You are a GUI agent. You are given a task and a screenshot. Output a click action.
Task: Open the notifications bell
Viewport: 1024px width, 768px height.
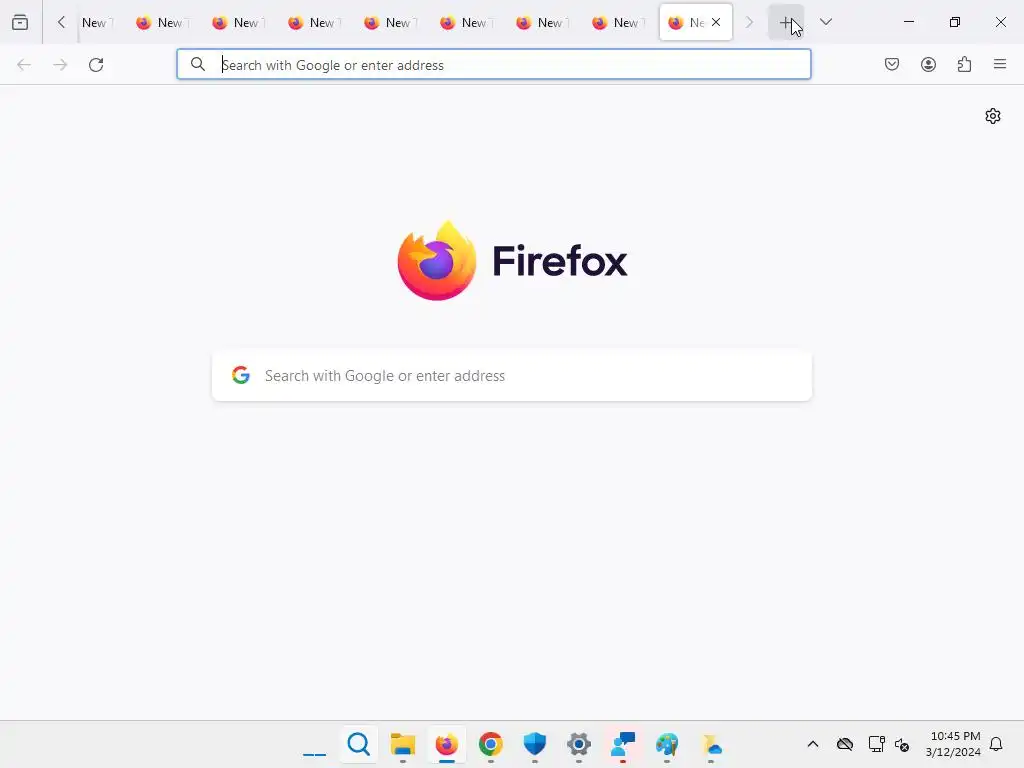tap(996, 744)
